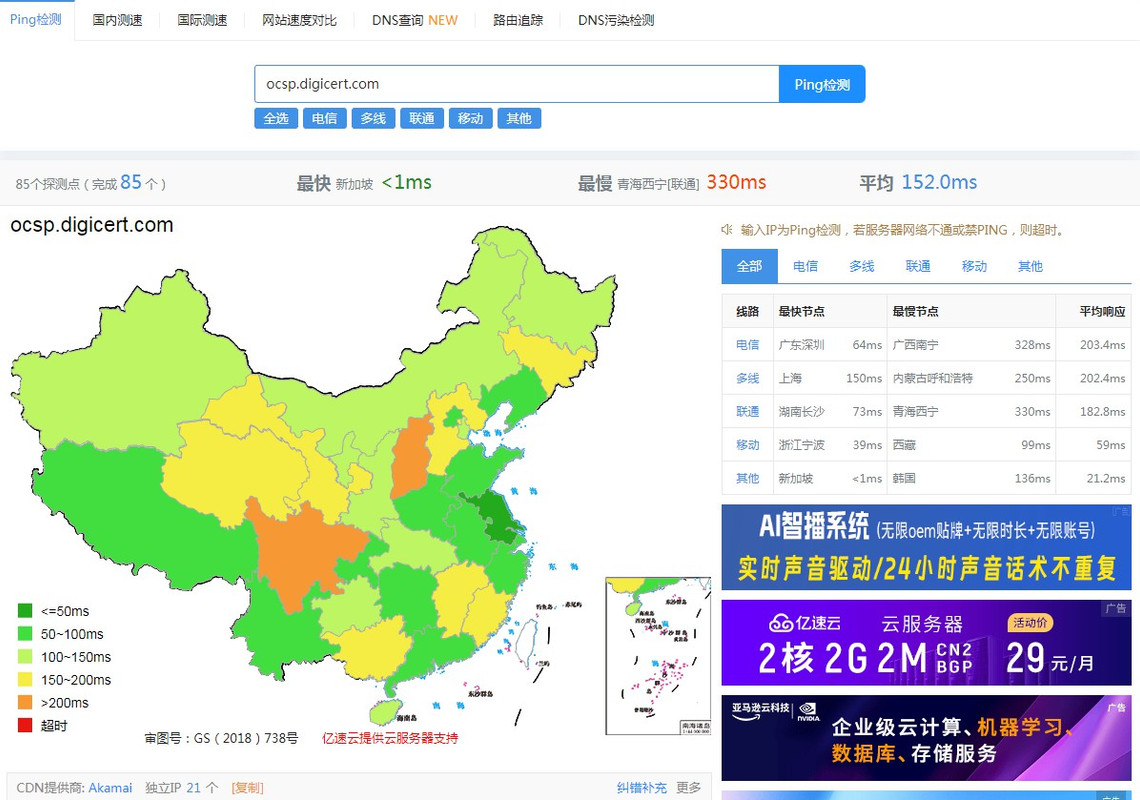
Task: Click the 更多 link
Action: click(x=689, y=788)
